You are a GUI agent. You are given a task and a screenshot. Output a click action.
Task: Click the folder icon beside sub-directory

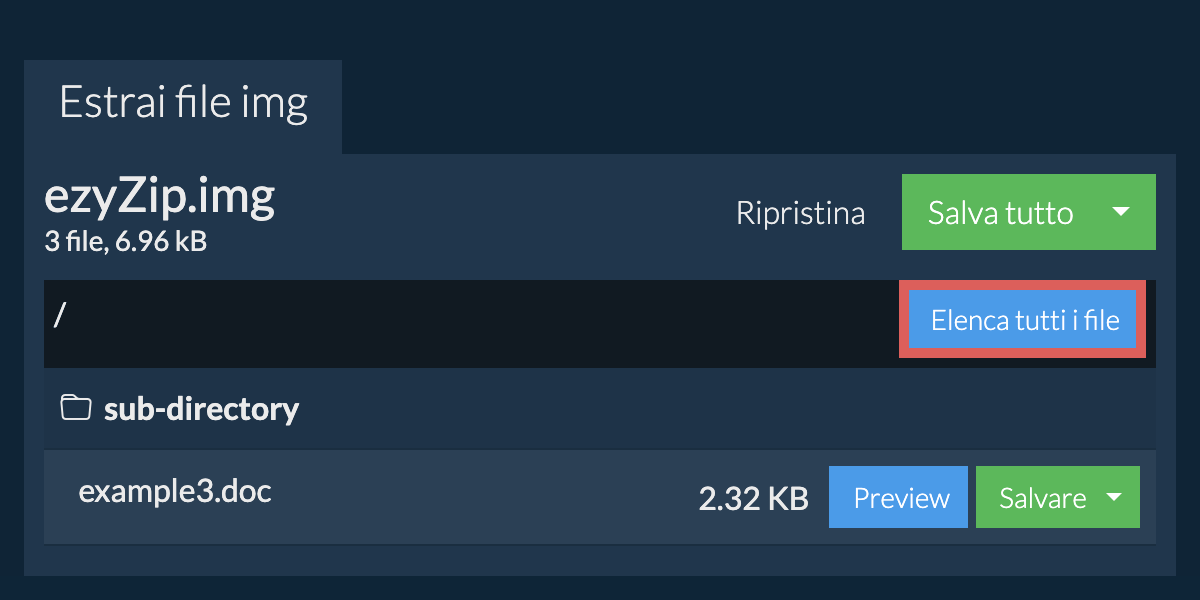coord(75,408)
